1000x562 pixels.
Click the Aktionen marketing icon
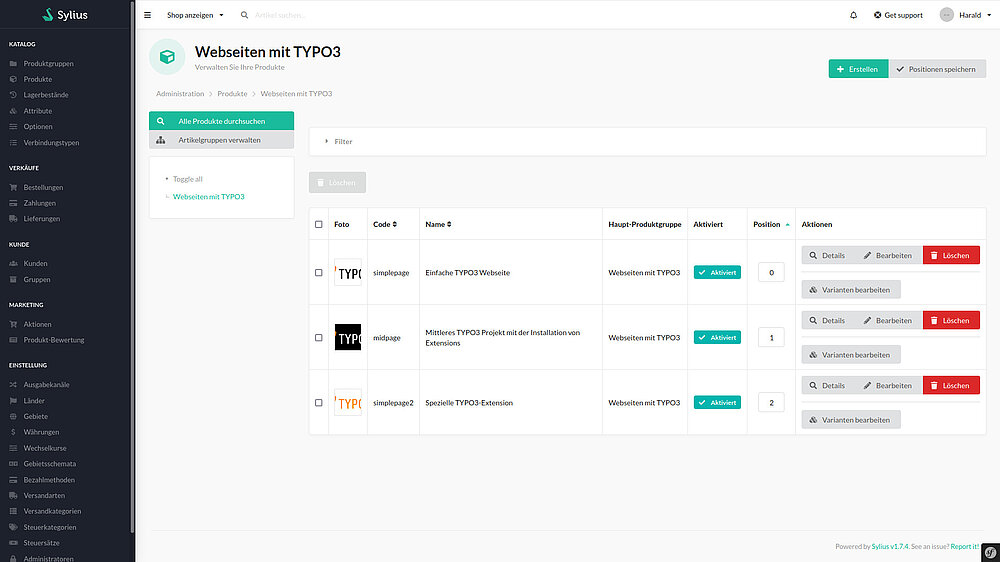point(13,324)
